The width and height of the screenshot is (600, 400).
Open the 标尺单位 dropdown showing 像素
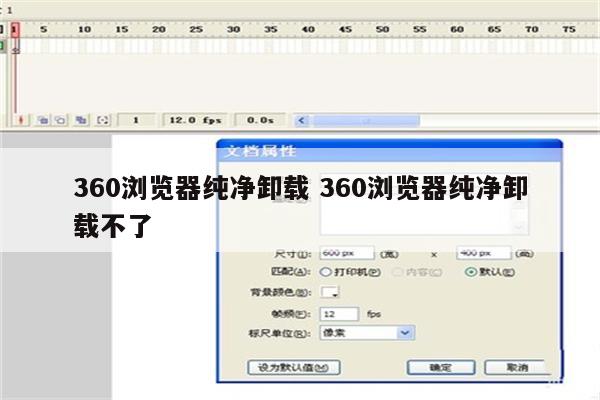click(x=367, y=333)
